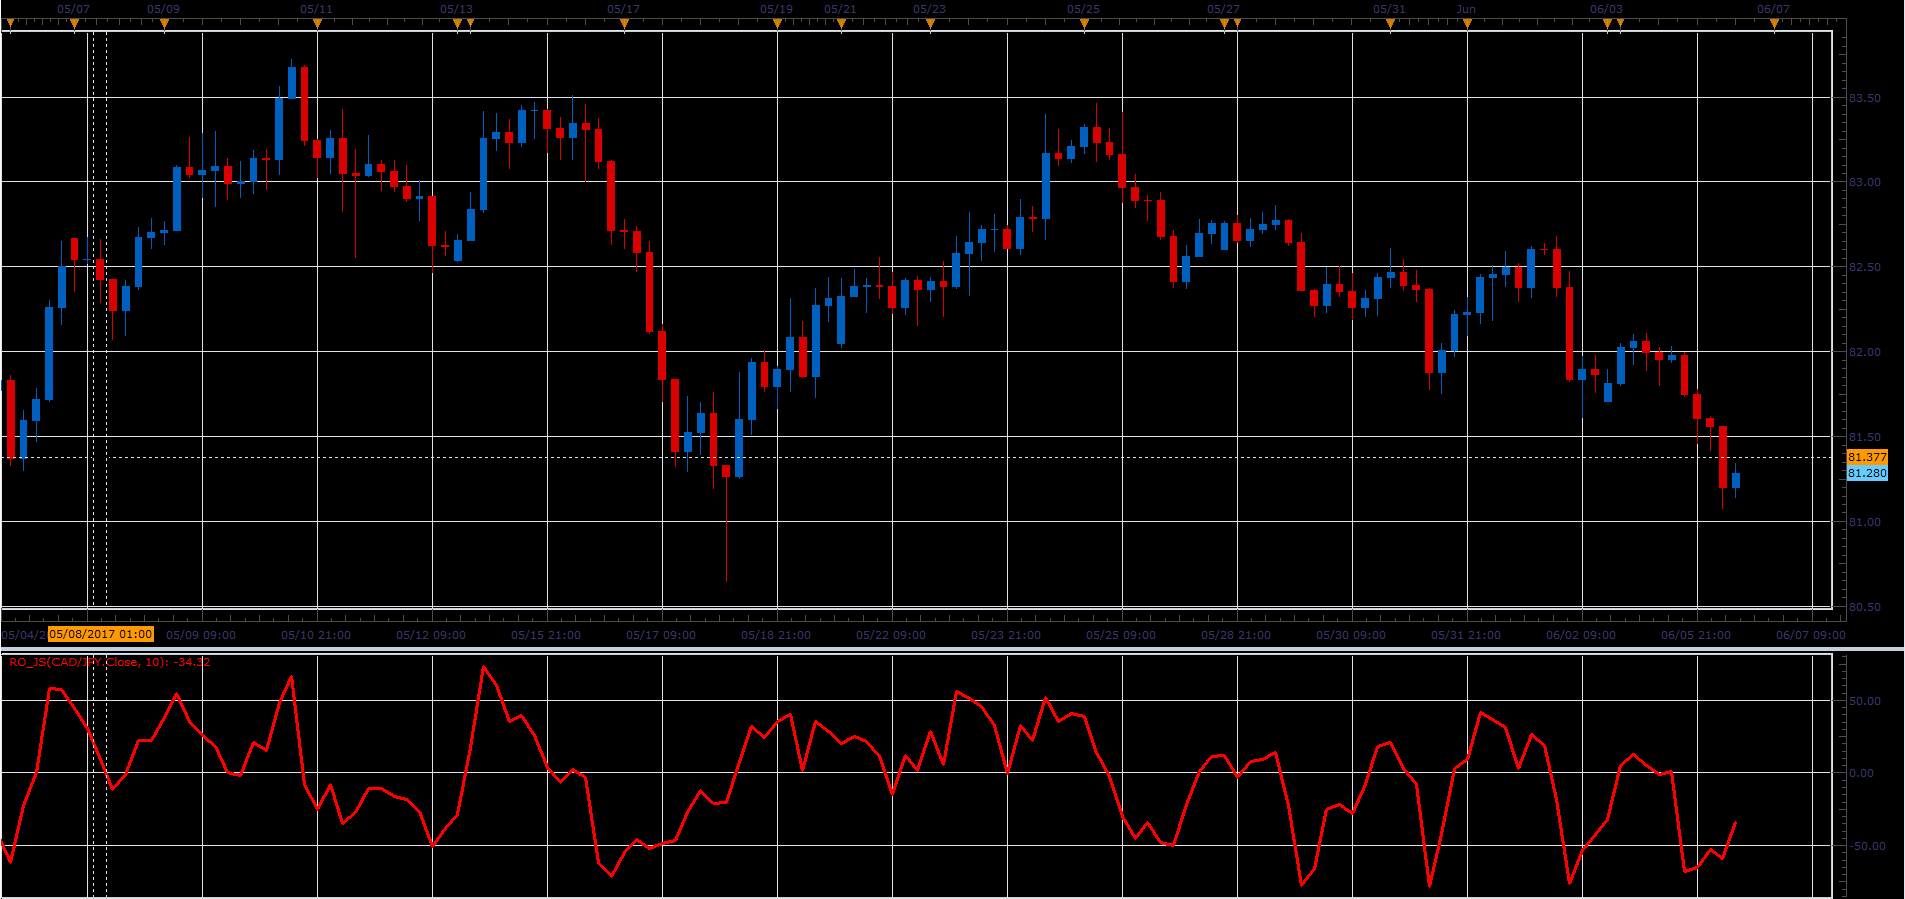The width and height of the screenshot is (1905, 899).
Task: Click the 05/25 top date marker
Action: pyautogui.click(x=1083, y=9)
